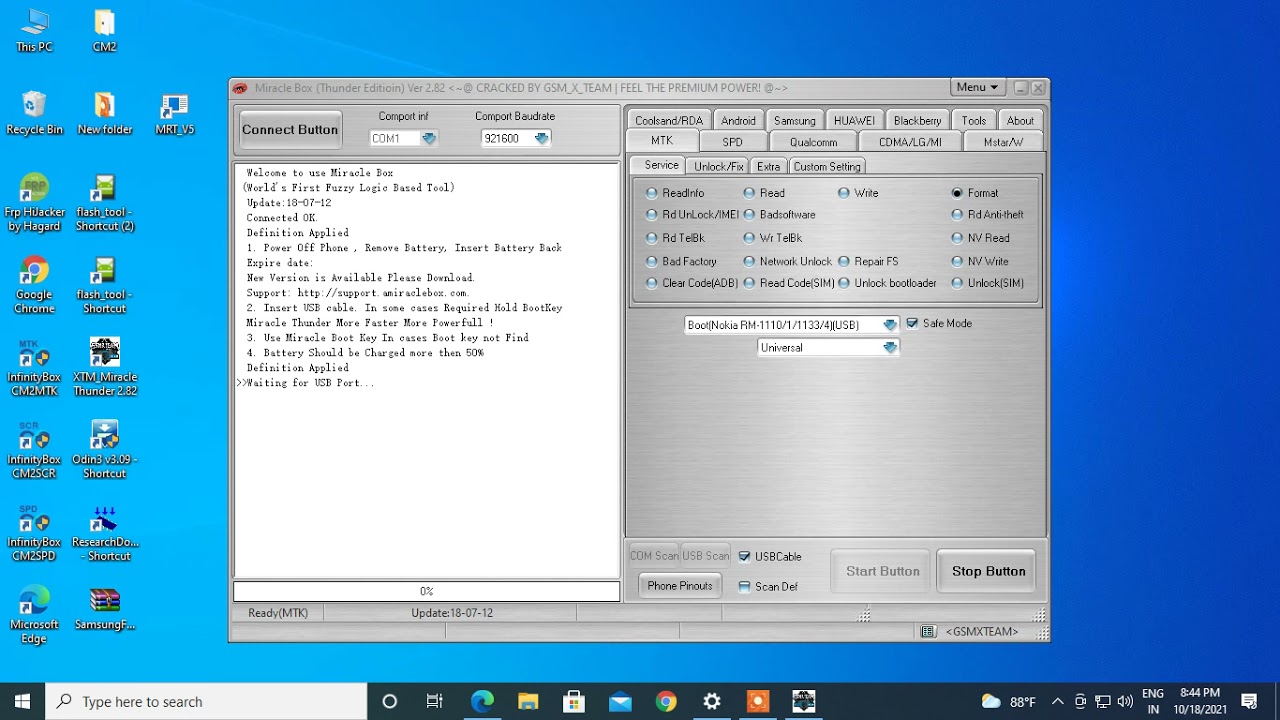Select the Unlock bootloader radio button

(x=888, y=283)
